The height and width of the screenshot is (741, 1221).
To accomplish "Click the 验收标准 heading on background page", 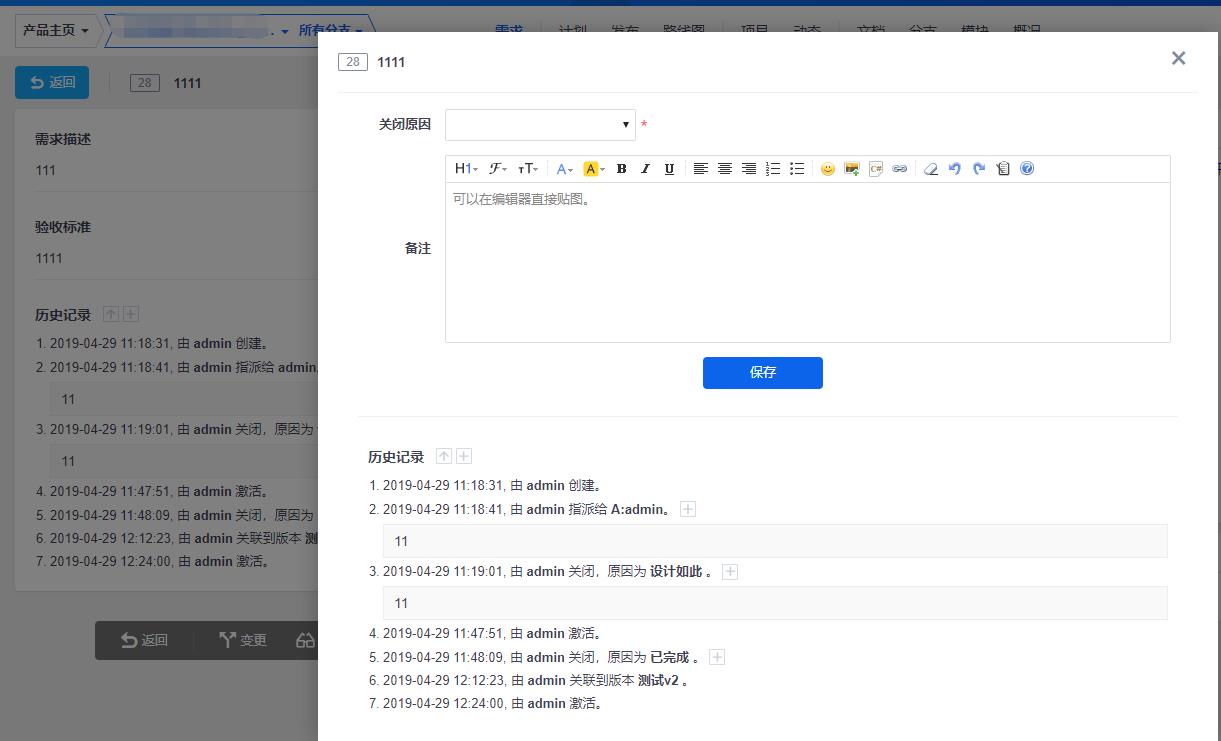I will pos(63,227).
